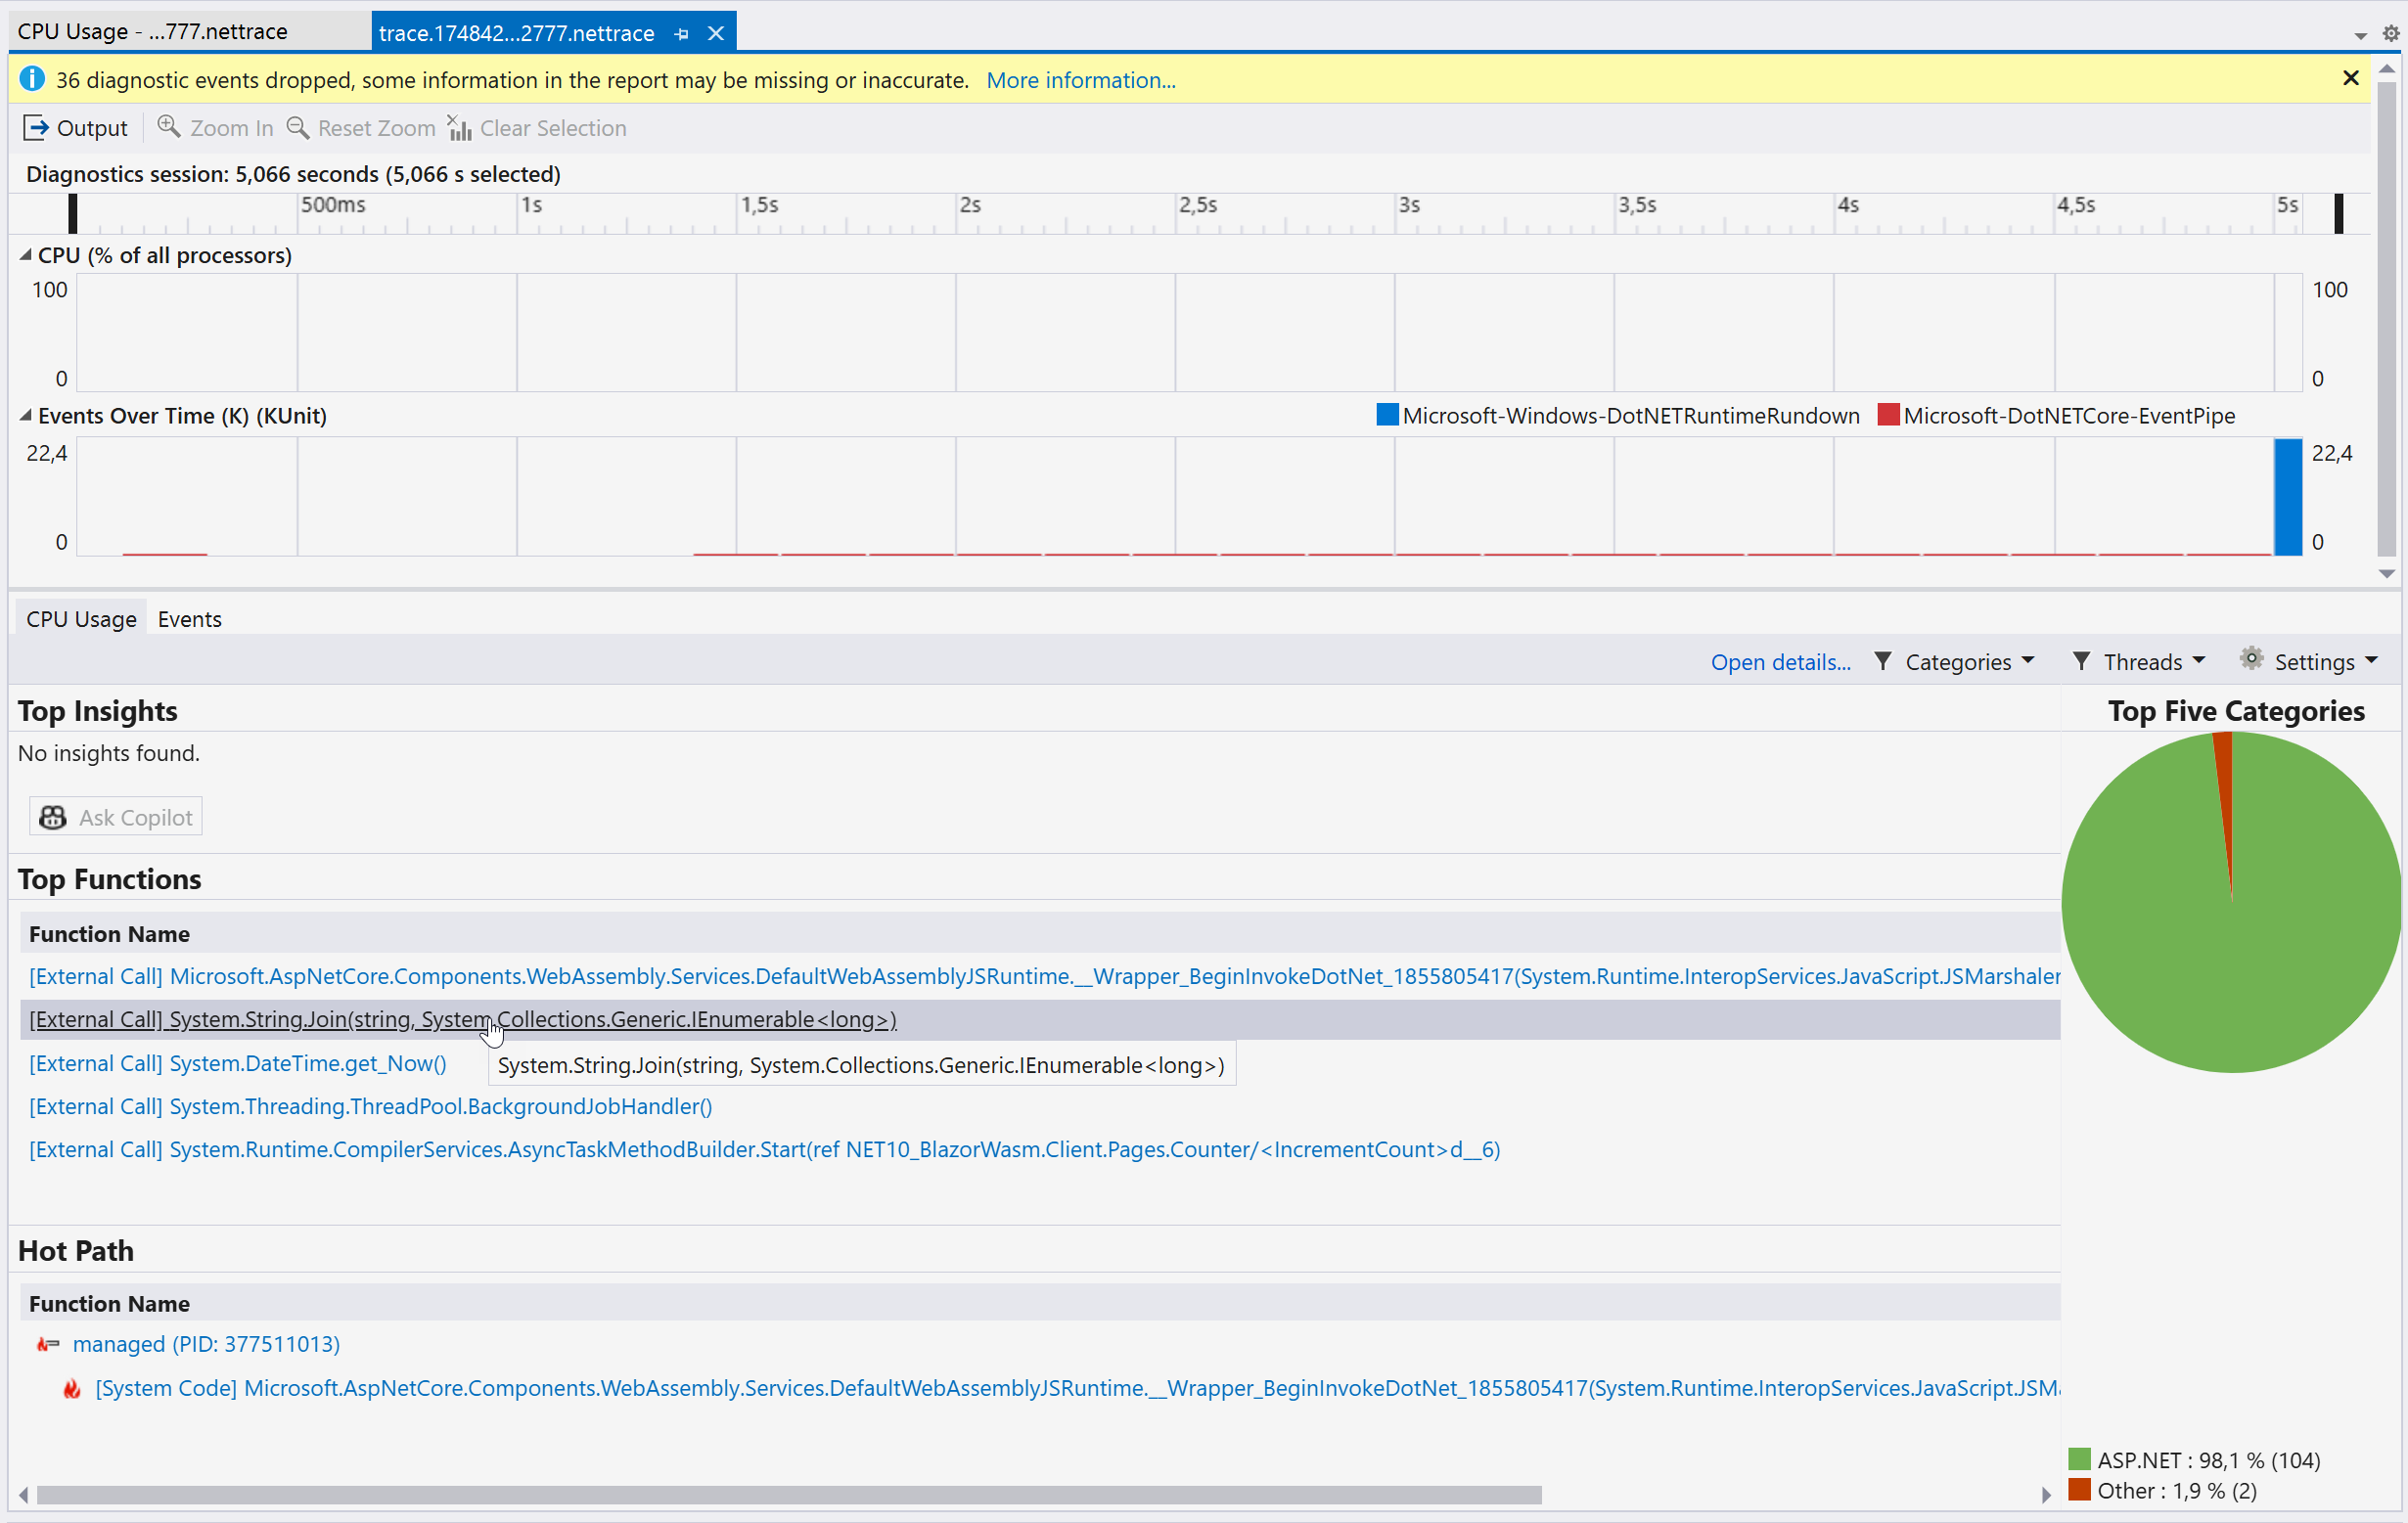The image size is (2408, 1523).
Task: Collapse the Events Over Time graph
Action: tap(26, 415)
